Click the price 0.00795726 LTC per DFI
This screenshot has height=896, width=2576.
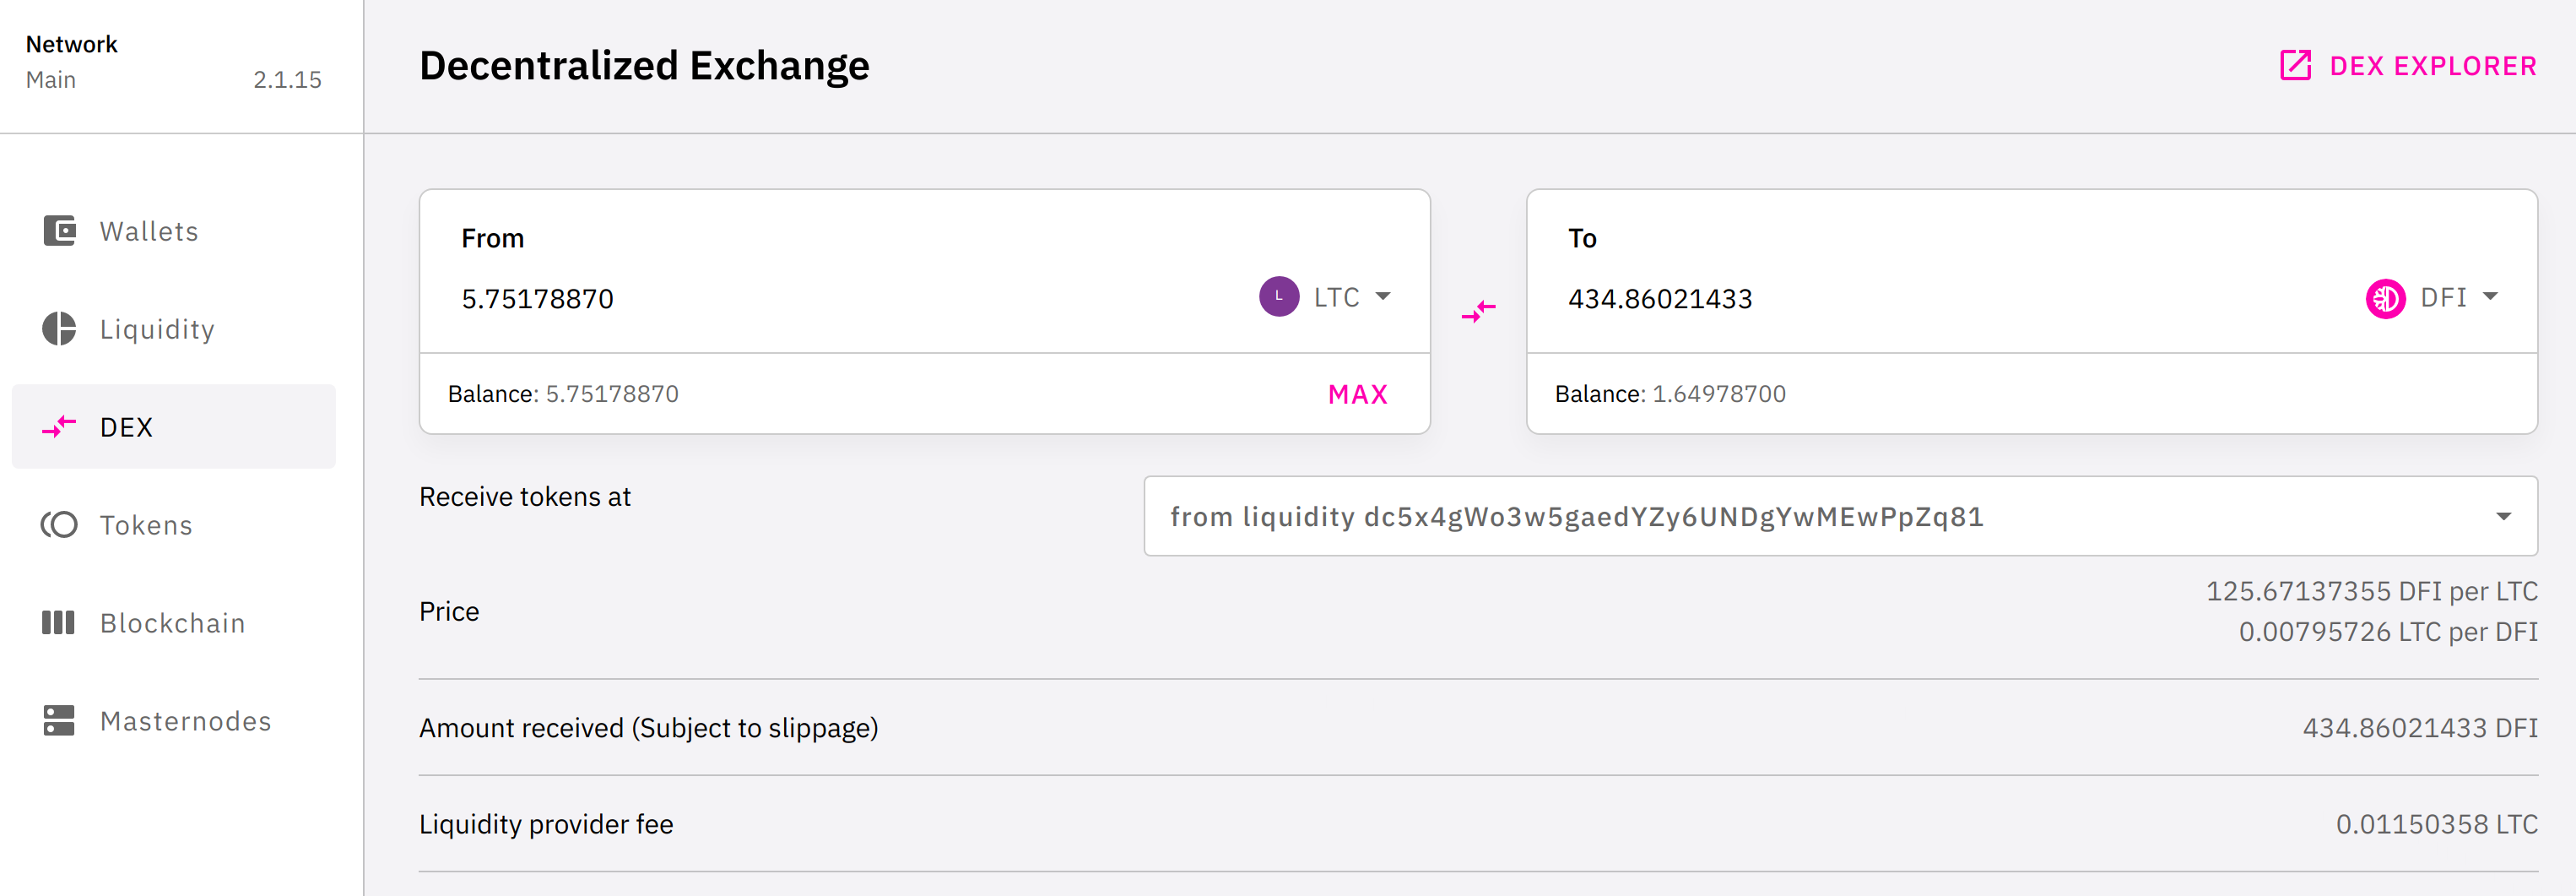click(x=2387, y=633)
